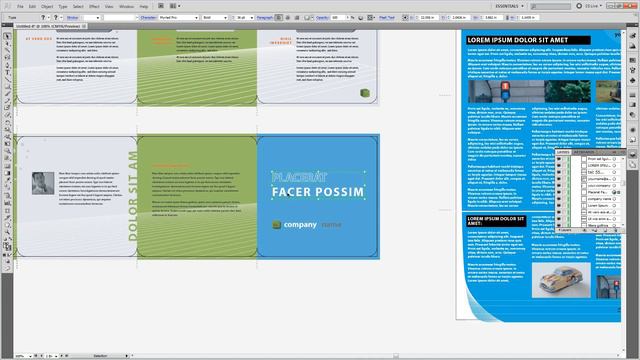Screen dimensions: 640x360
Task: Click Make Clipping Mask icon in Layers panel
Action: tap(585, 230)
